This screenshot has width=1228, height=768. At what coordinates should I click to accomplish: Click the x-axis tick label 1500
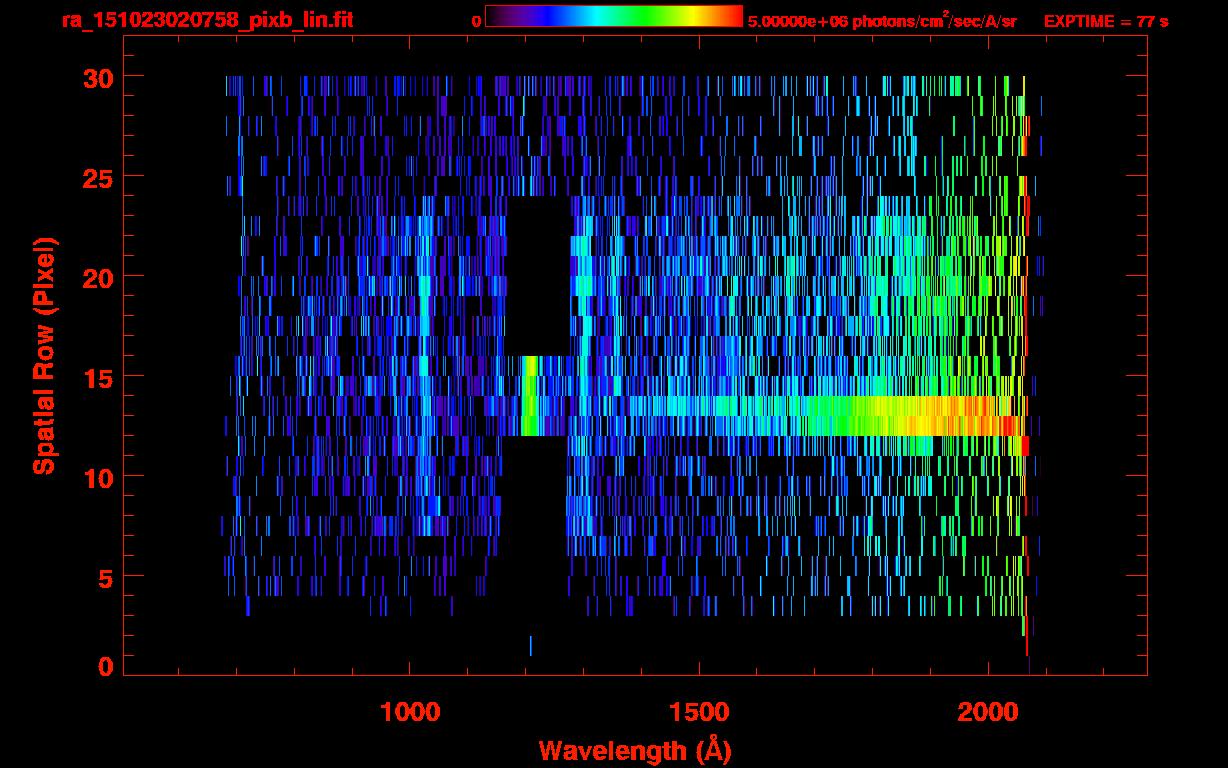pyautogui.click(x=698, y=712)
